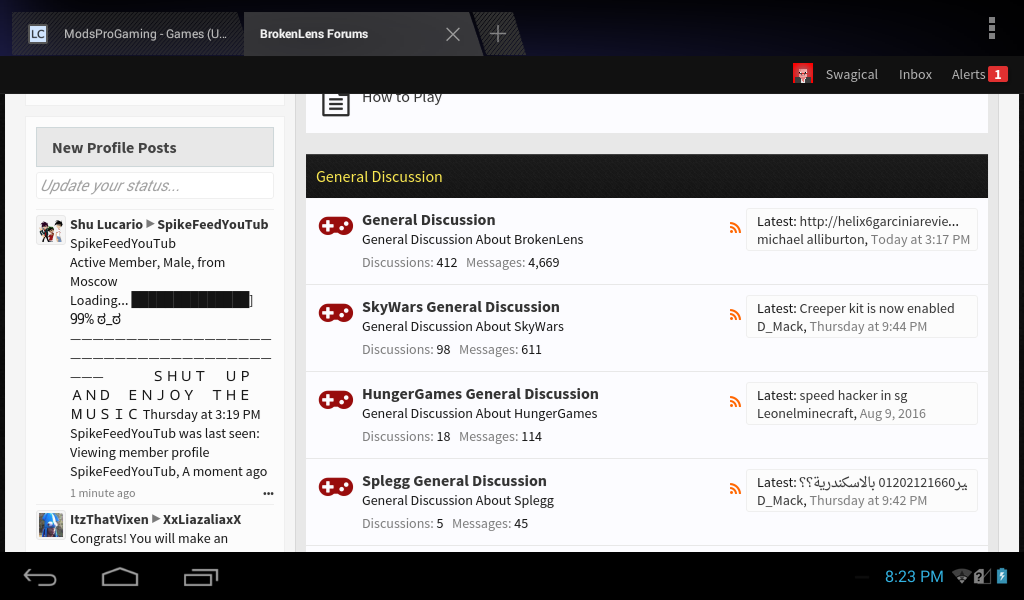Open the latest Splegg thread with Arabic title
This screenshot has height=600, width=1024.
[x=883, y=482]
